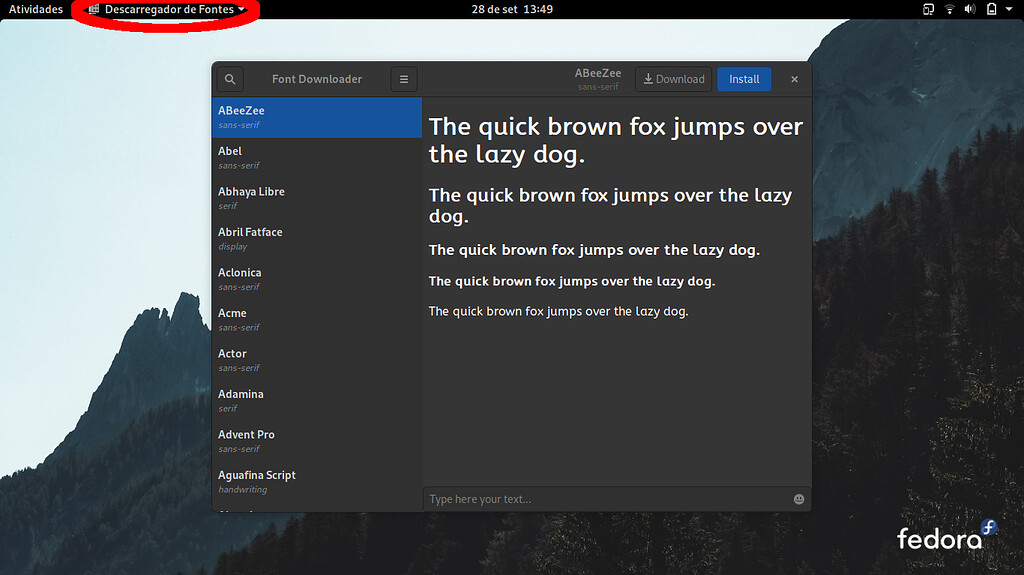Click the volume speaker icon
This screenshot has height=575, width=1024.
click(969, 9)
